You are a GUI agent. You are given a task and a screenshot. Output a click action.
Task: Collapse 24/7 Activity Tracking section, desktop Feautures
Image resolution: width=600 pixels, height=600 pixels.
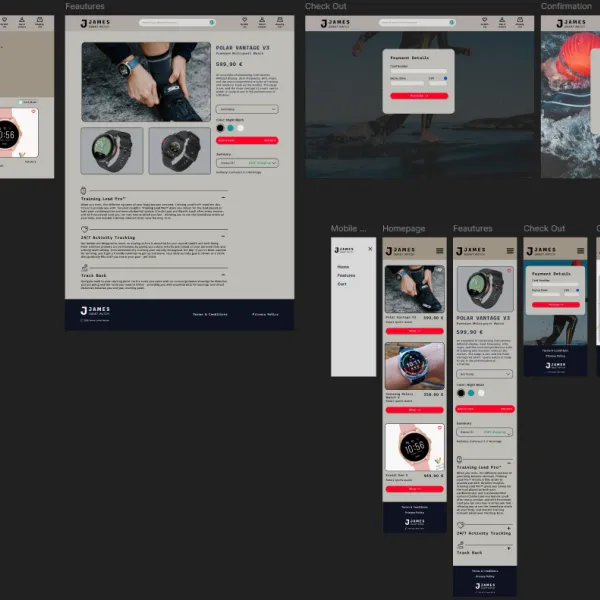pos(223,236)
